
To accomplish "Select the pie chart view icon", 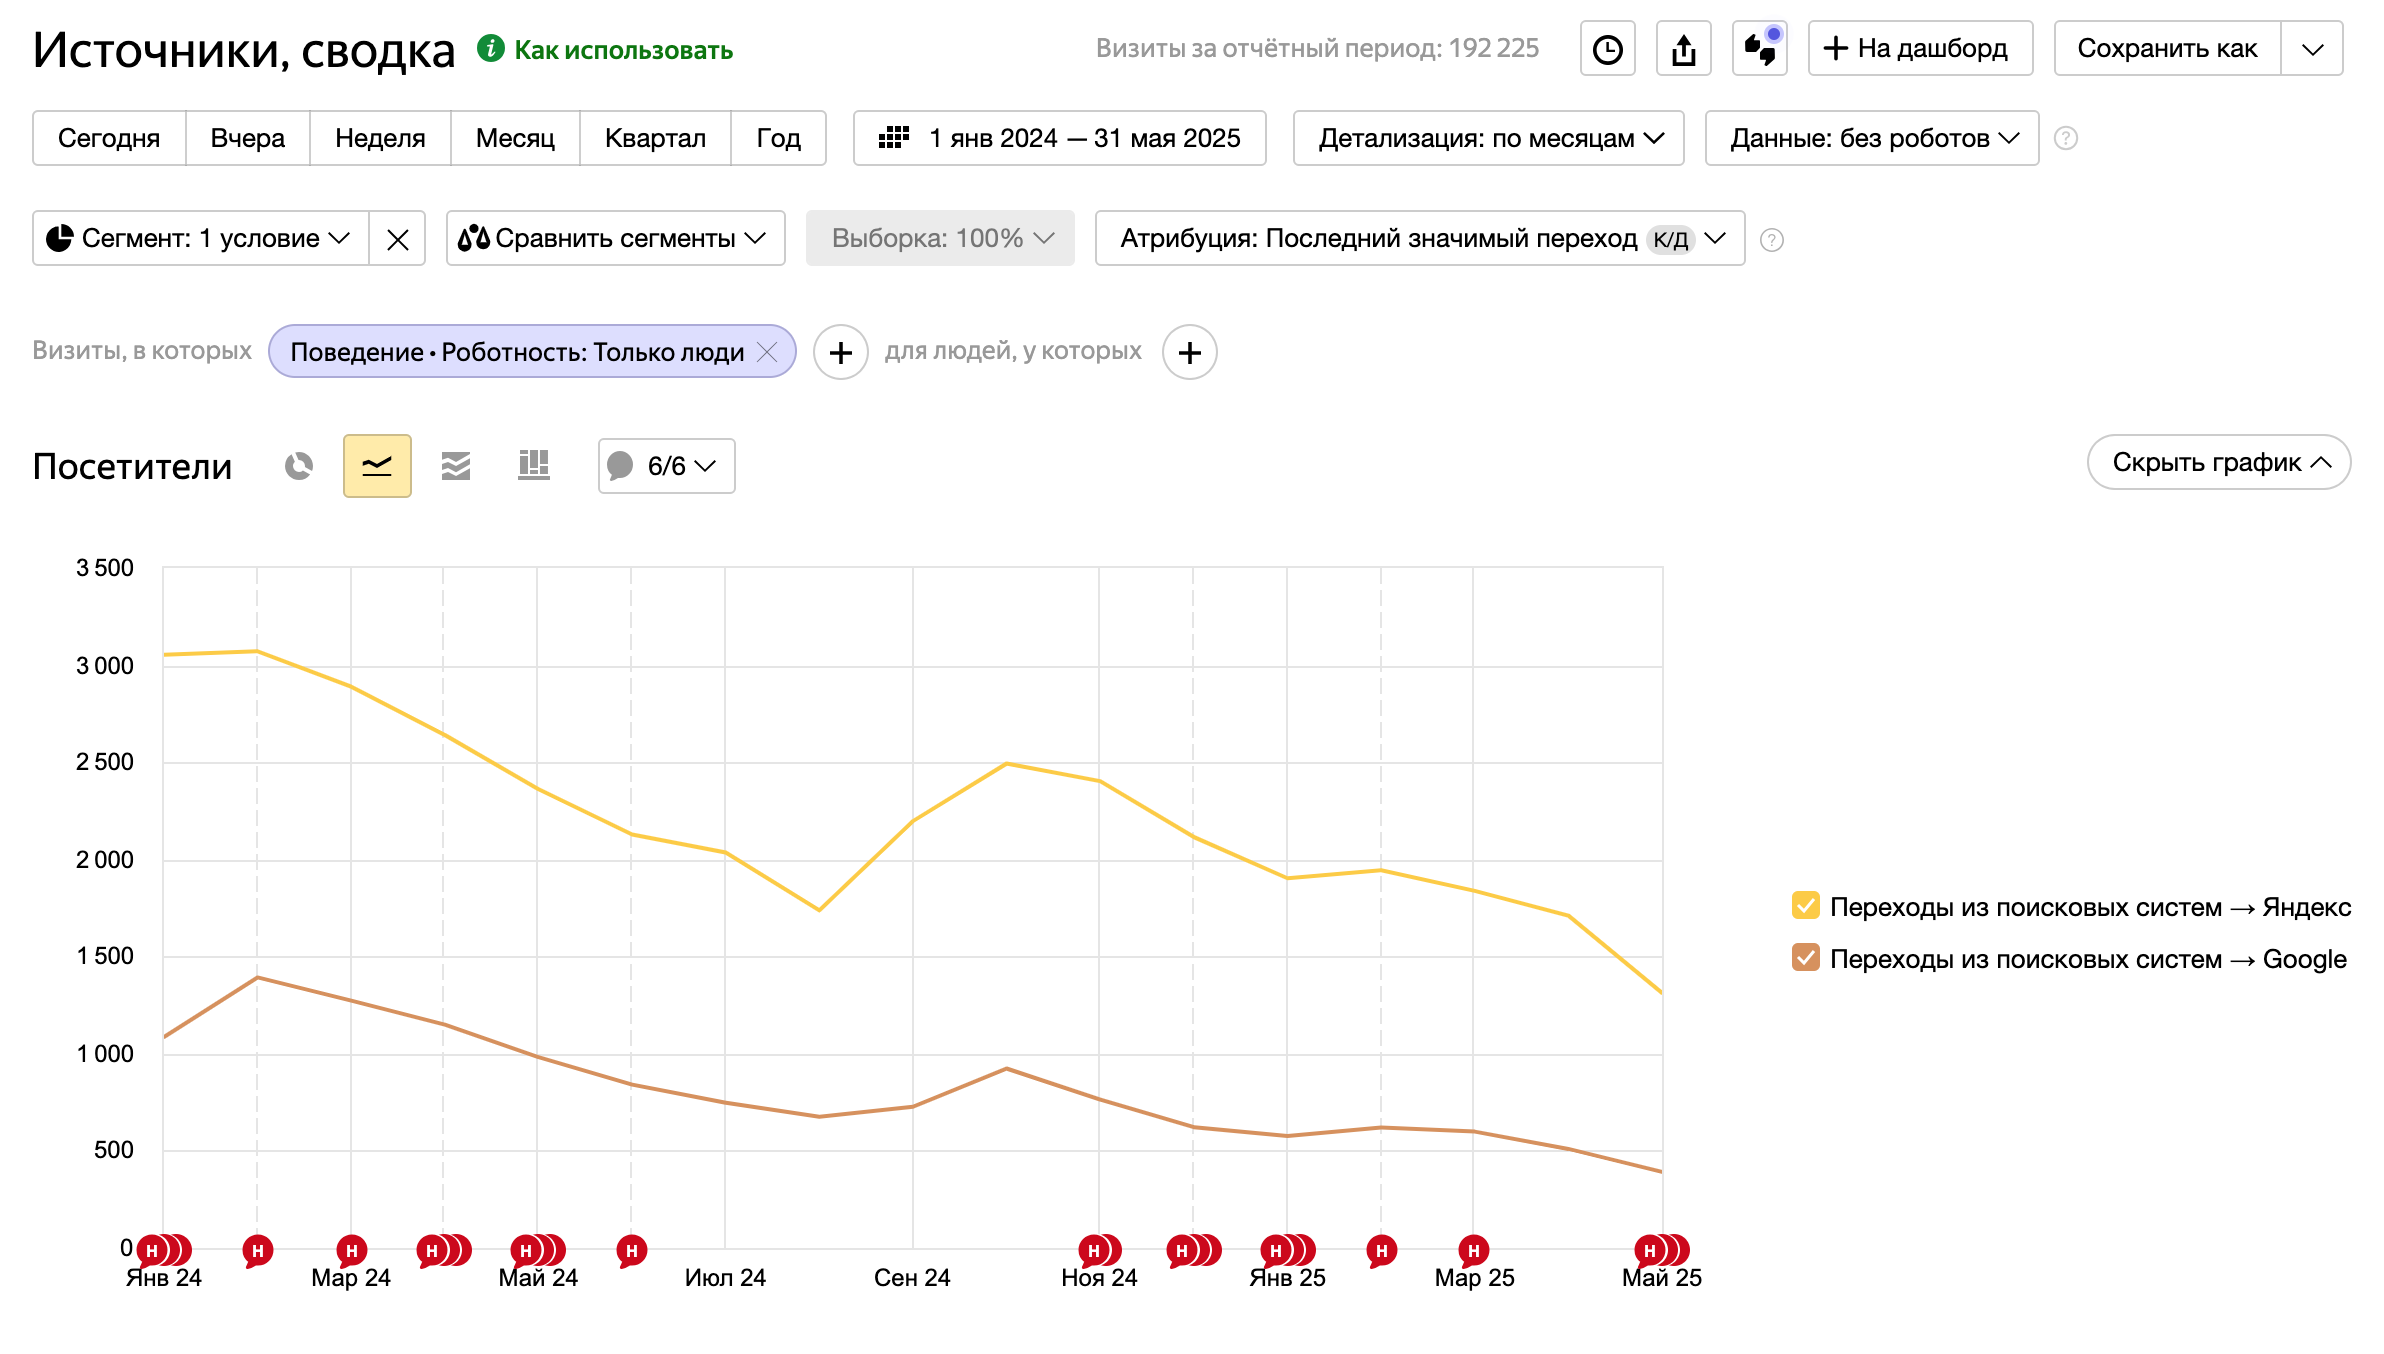I will 298,466.
